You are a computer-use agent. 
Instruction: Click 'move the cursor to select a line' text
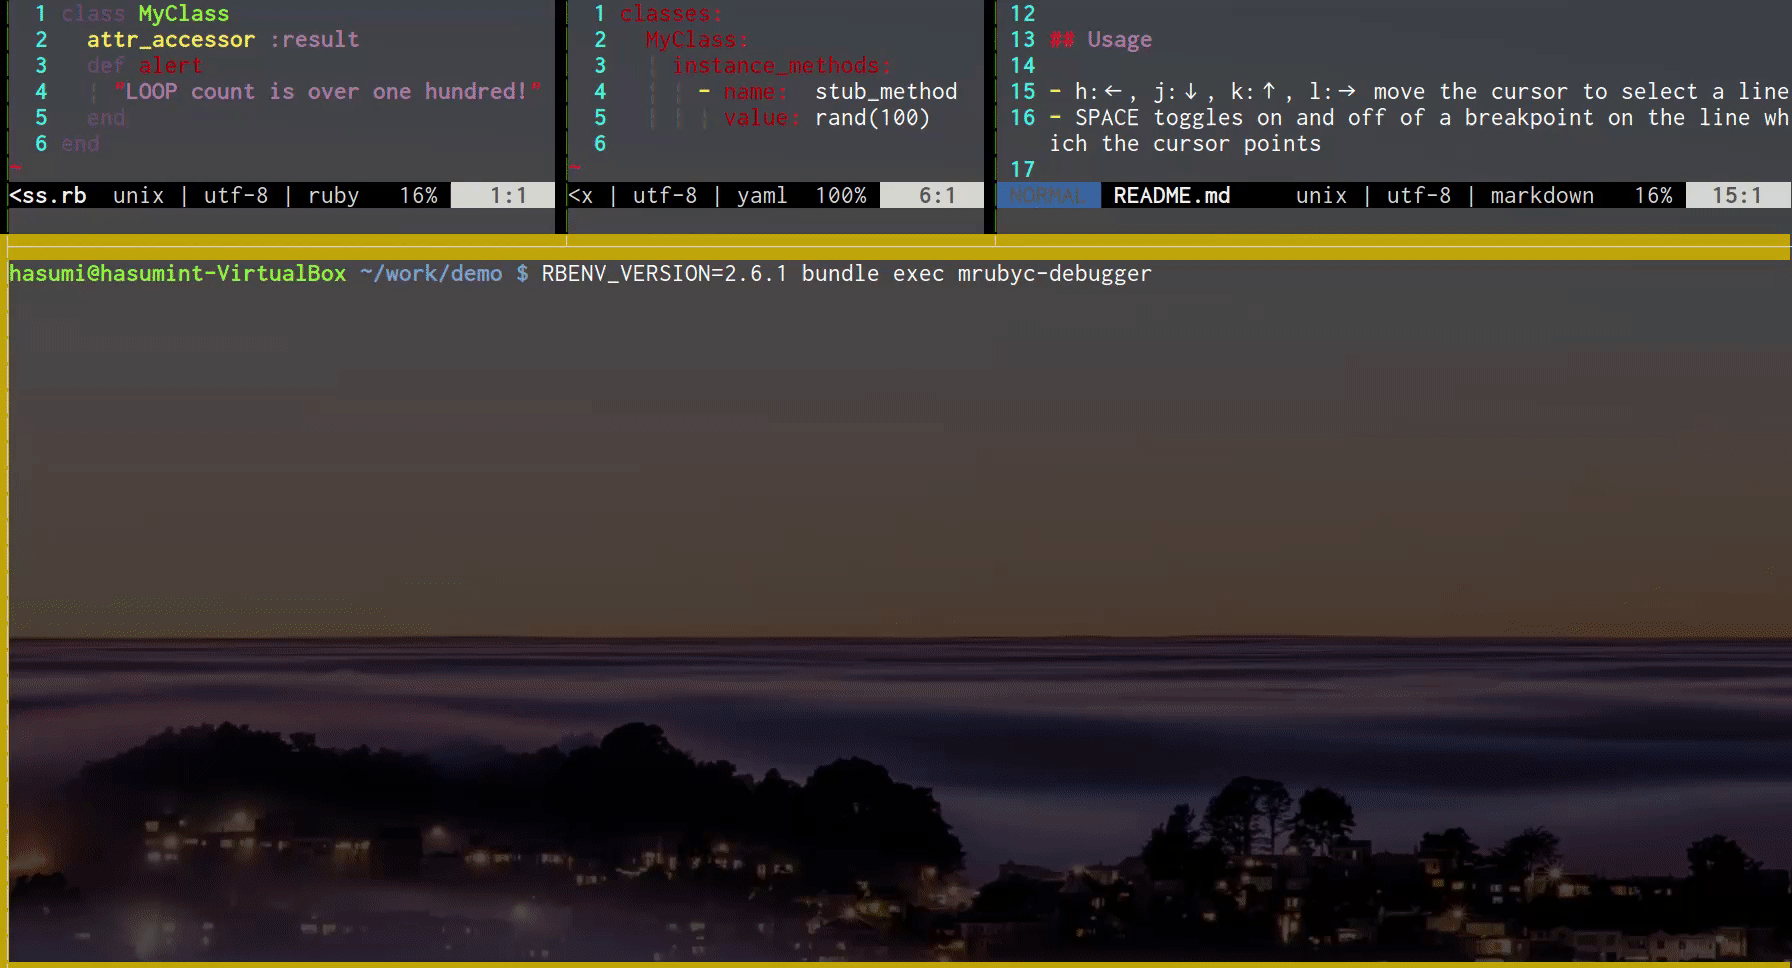pos(1580,92)
